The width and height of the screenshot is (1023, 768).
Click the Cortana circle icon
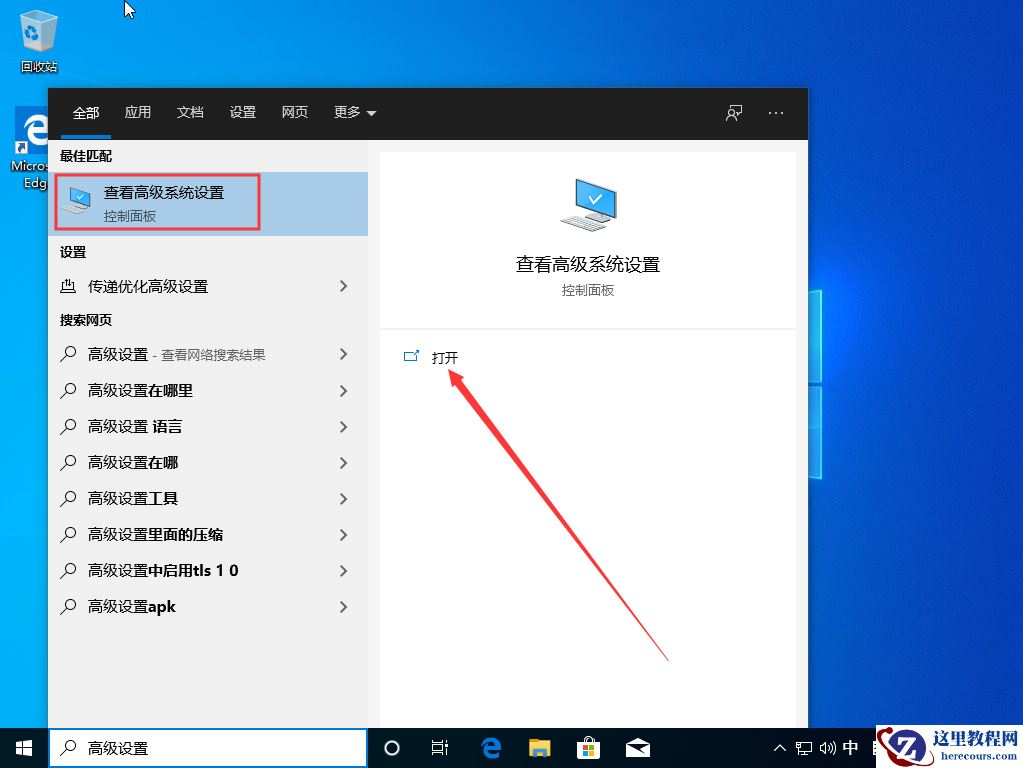tap(391, 747)
